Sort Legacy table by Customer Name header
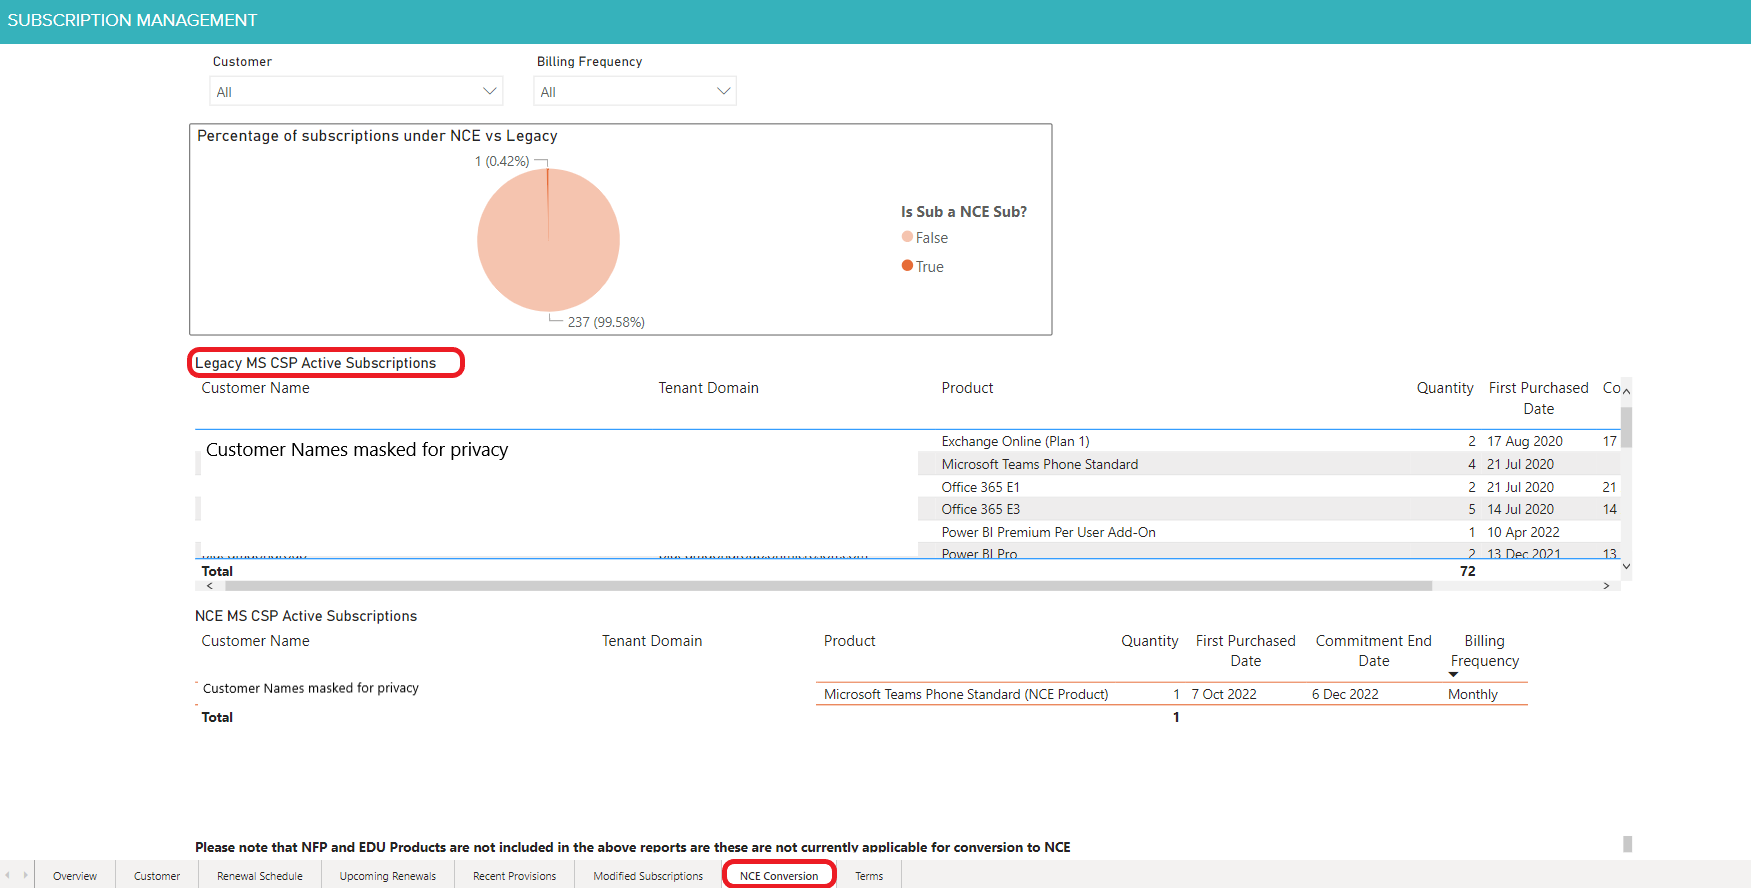Viewport: 1751px width, 888px height. [x=255, y=388]
